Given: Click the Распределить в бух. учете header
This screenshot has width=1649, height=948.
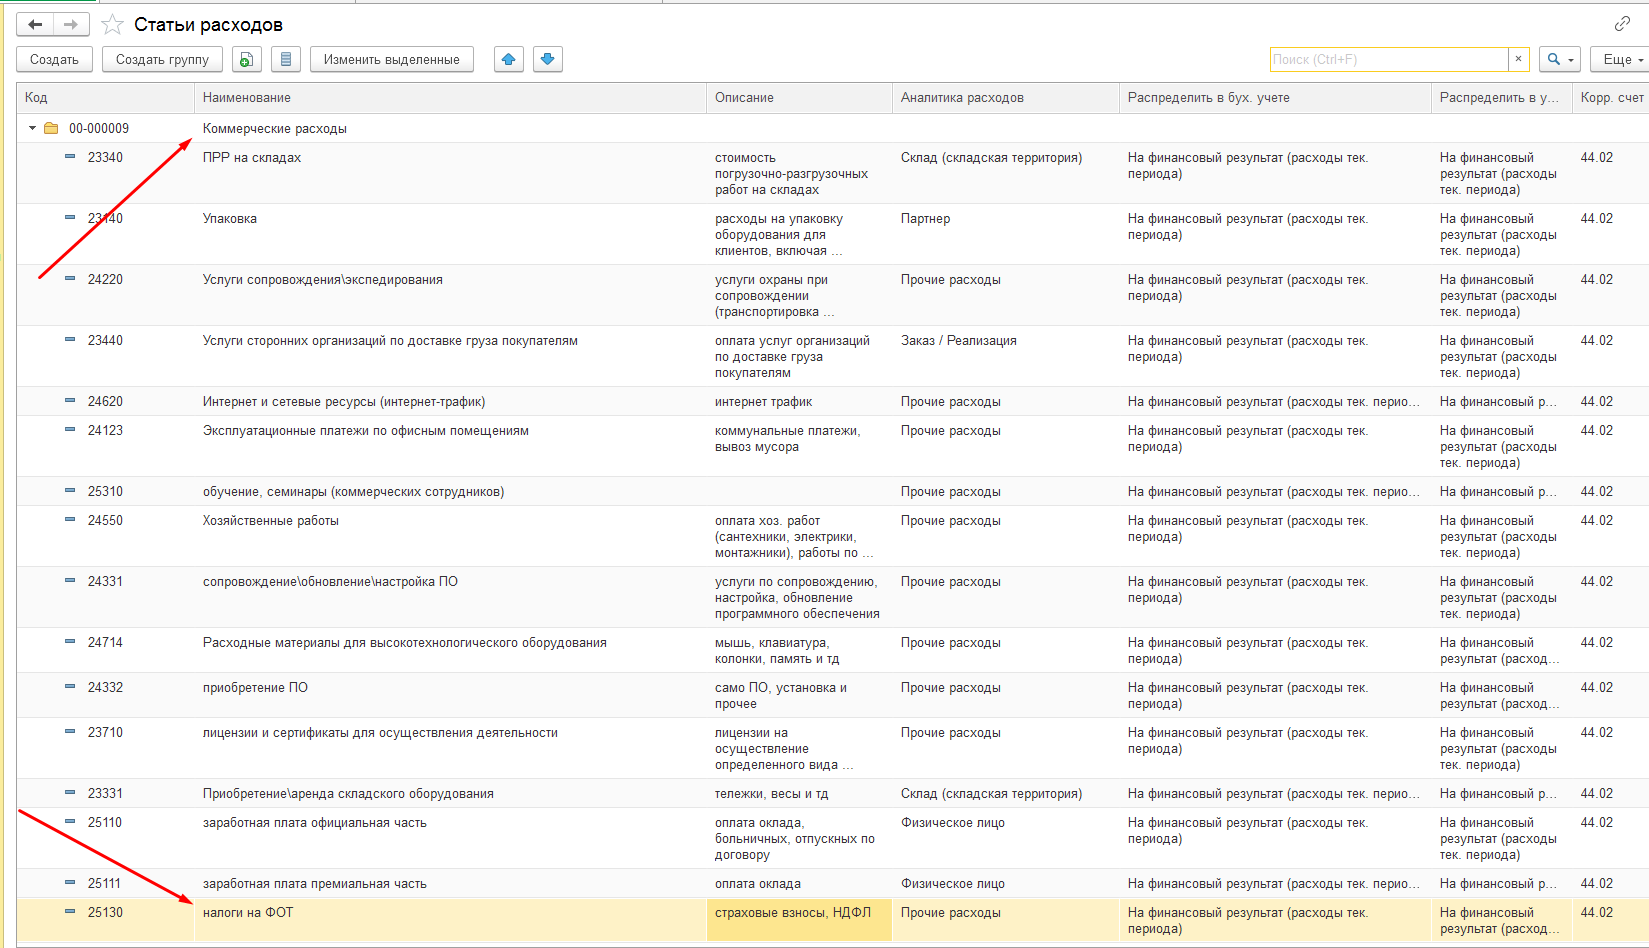Looking at the screenshot, I should 1275,98.
